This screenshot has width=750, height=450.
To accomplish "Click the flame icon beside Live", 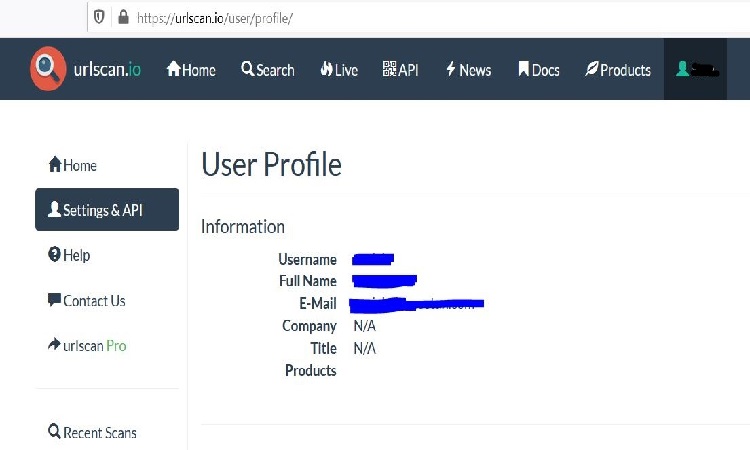I will click(326, 69).
